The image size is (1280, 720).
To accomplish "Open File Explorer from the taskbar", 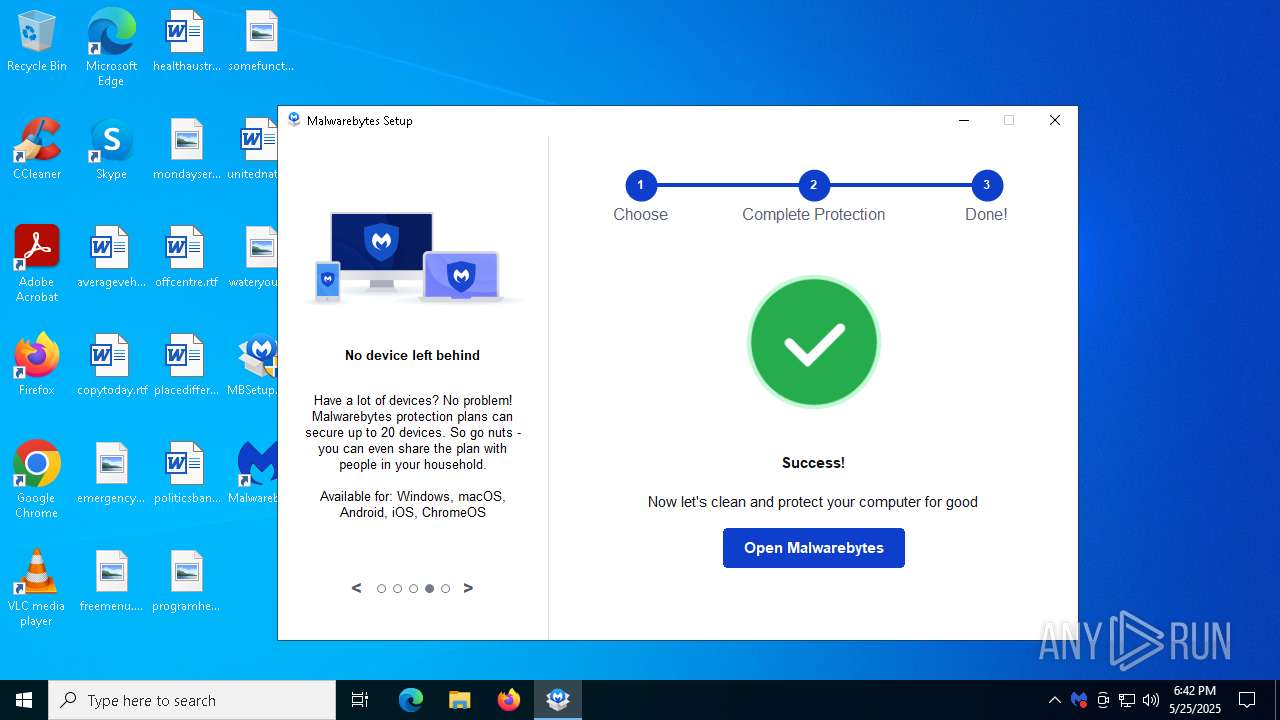I will point(460,700).
